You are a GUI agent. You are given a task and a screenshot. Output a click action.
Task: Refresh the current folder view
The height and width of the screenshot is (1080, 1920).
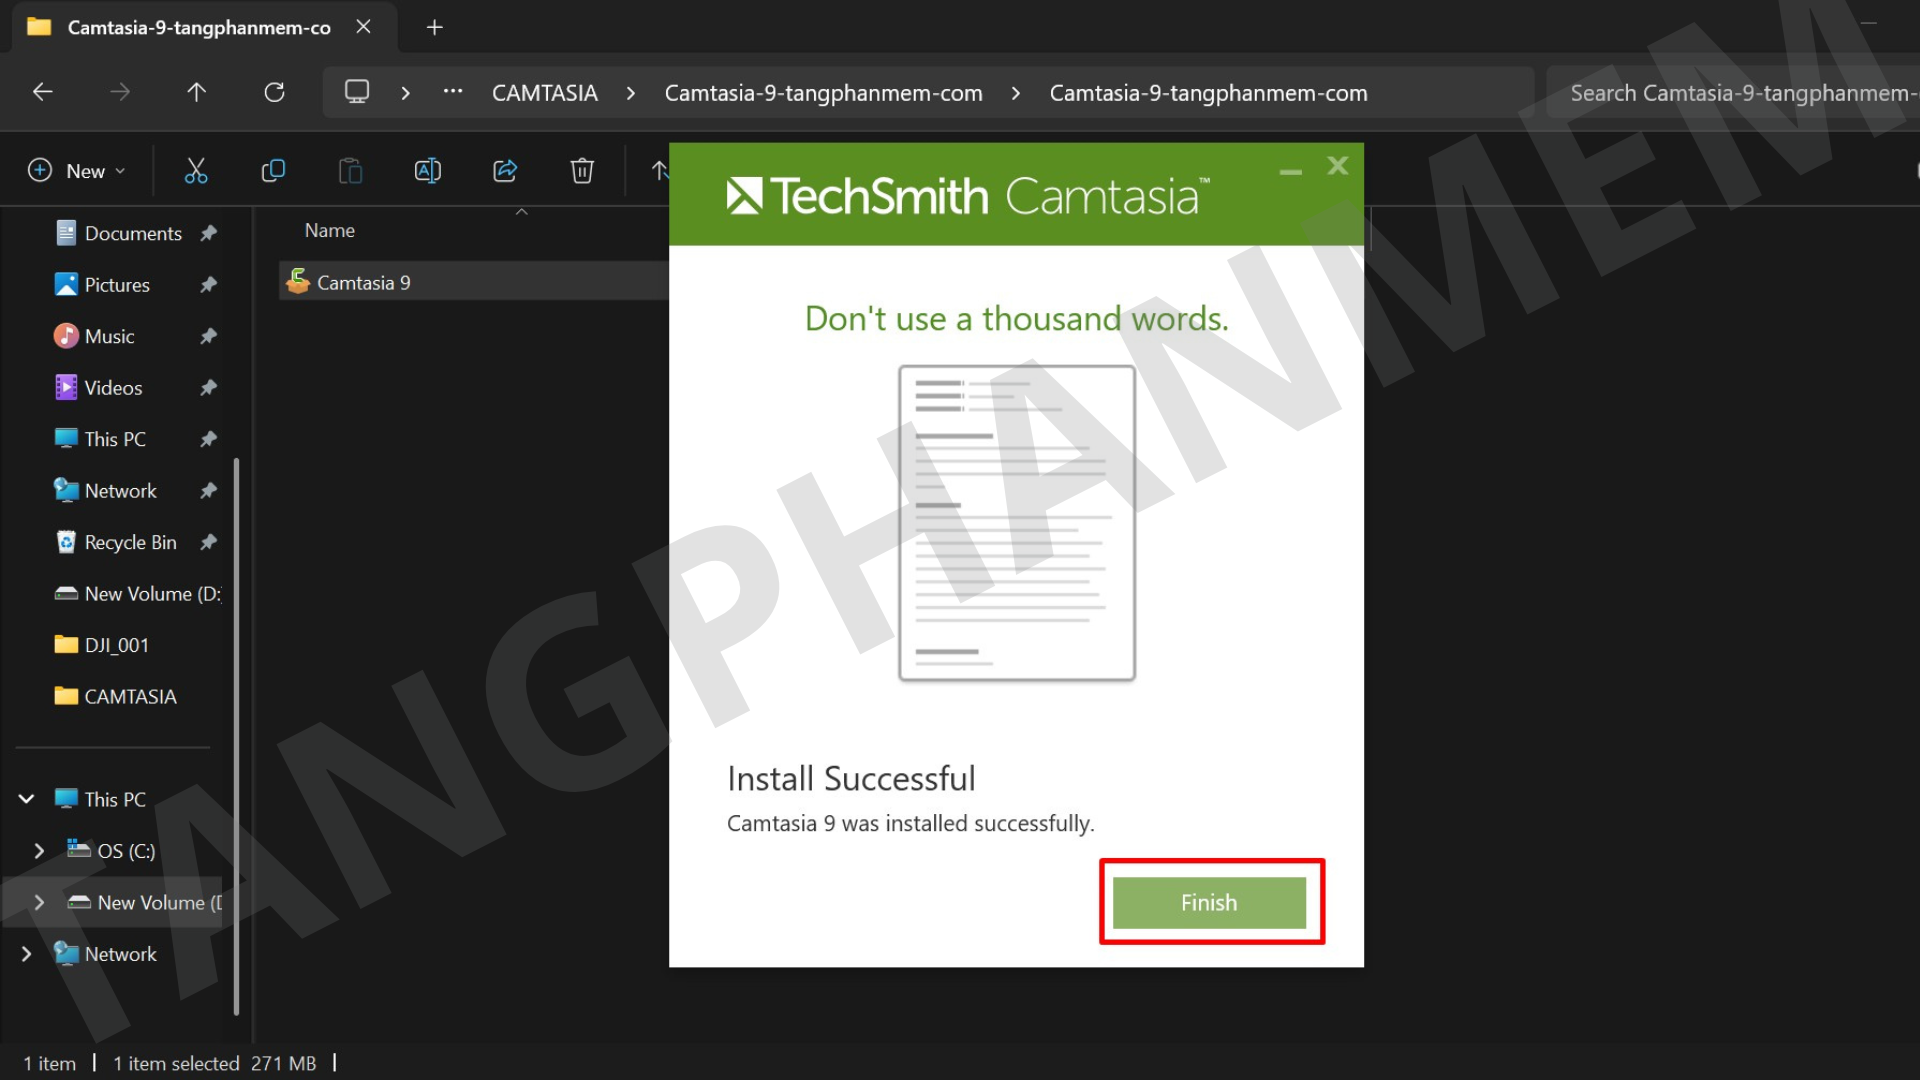274,92
